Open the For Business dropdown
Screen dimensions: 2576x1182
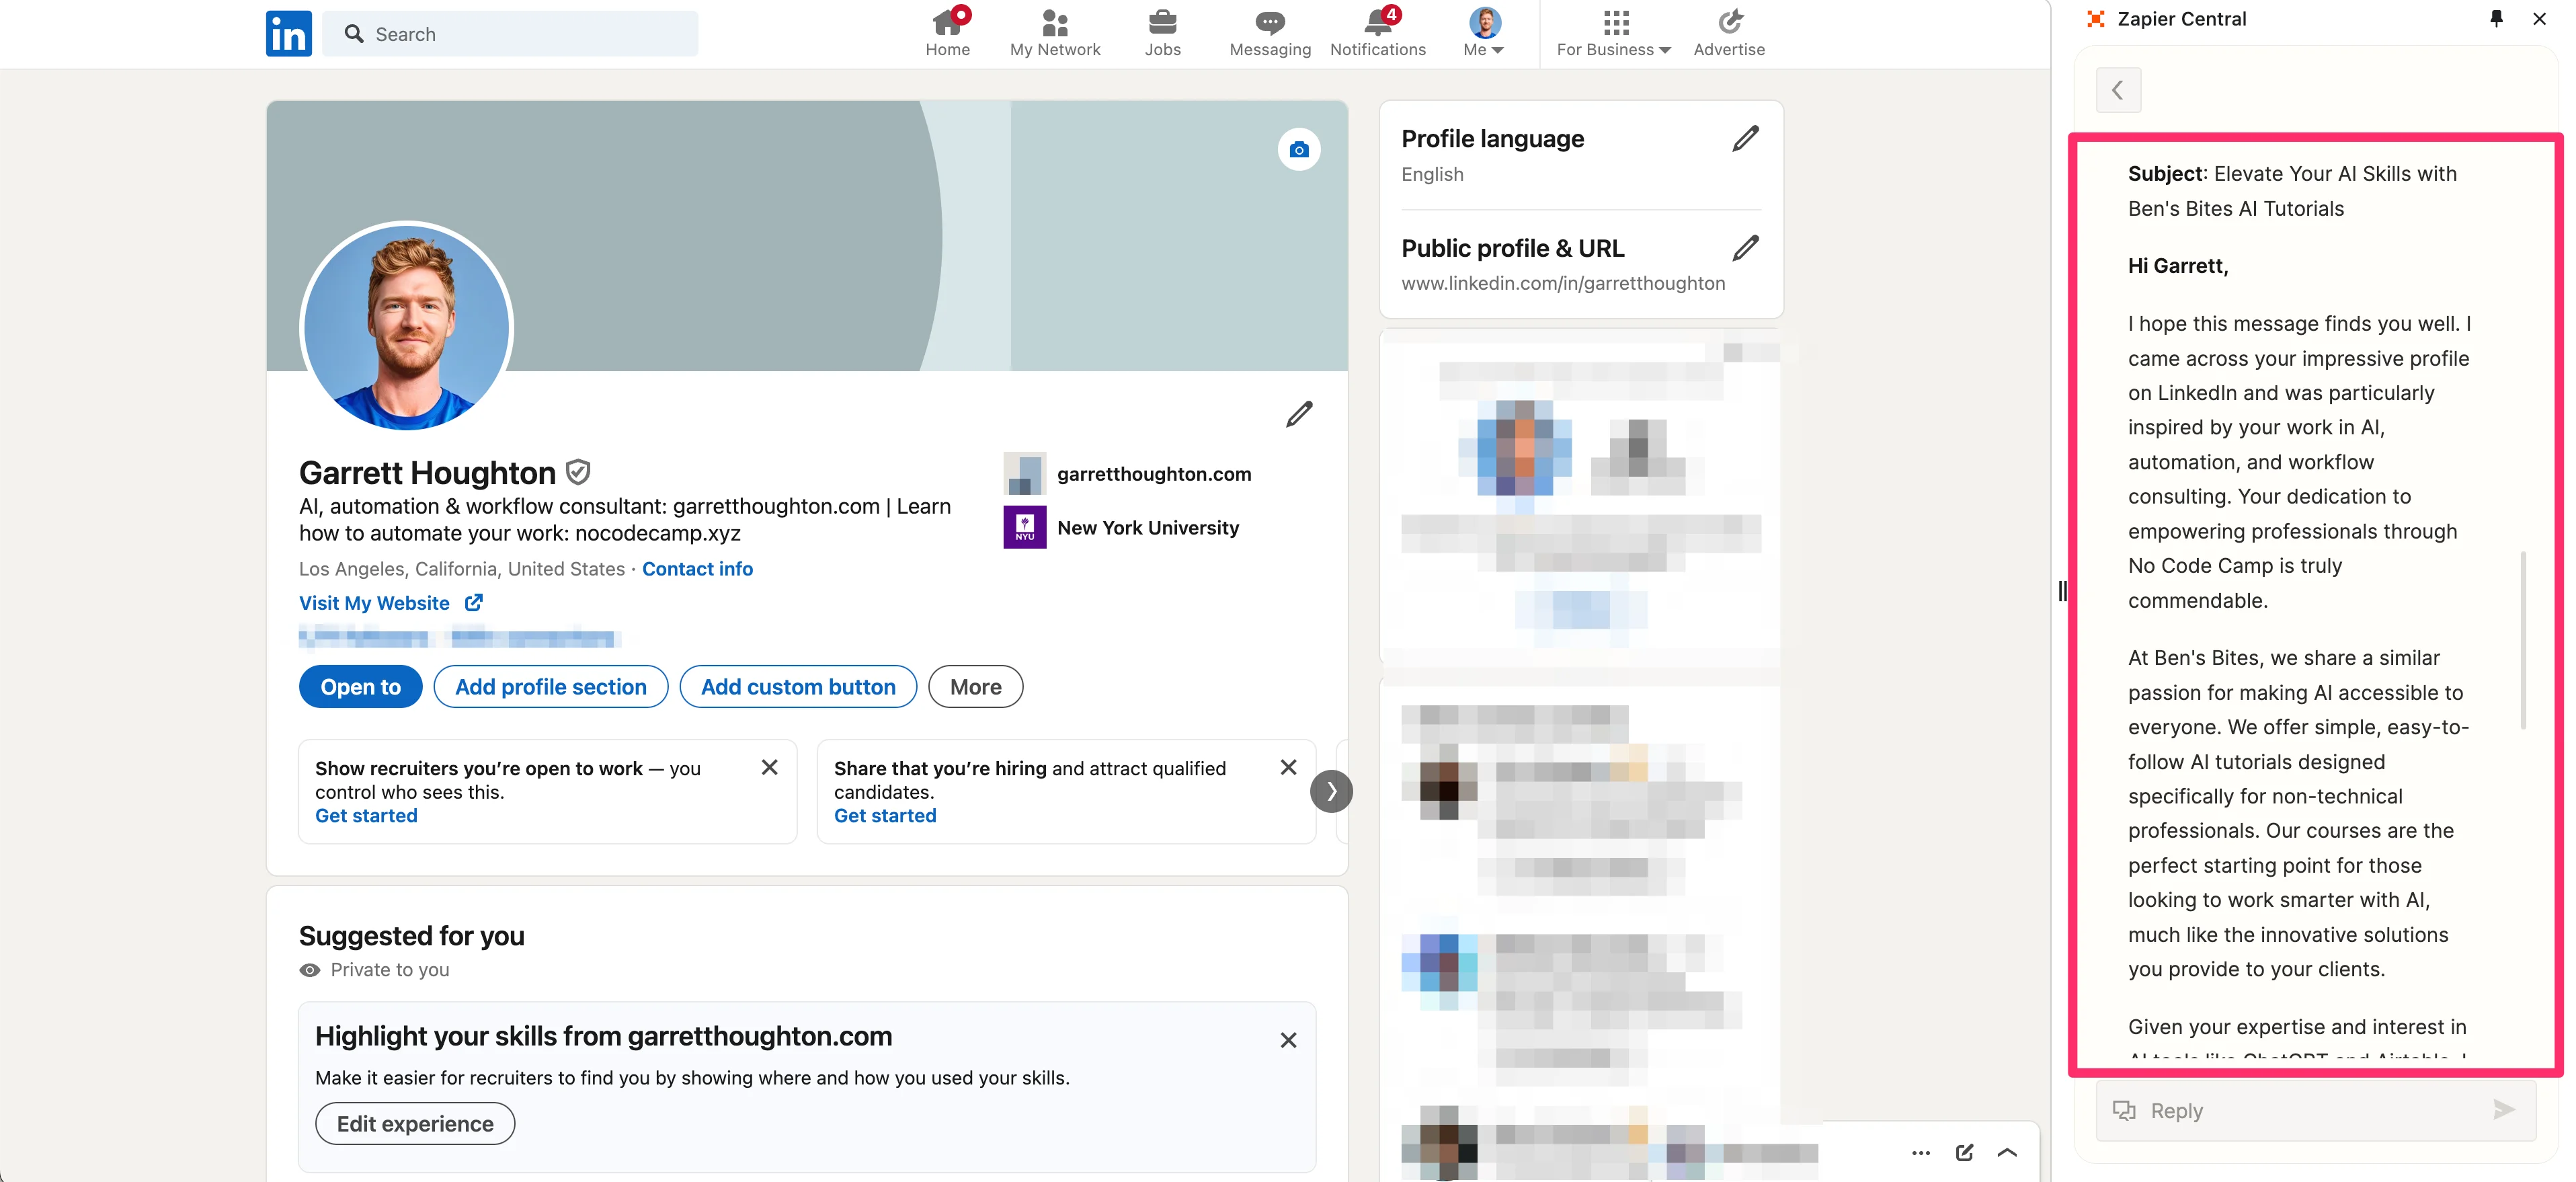(x=1613, y=34)
